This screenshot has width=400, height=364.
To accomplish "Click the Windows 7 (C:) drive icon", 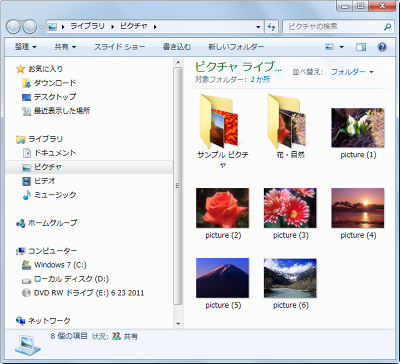I will [x=27, y=265].
